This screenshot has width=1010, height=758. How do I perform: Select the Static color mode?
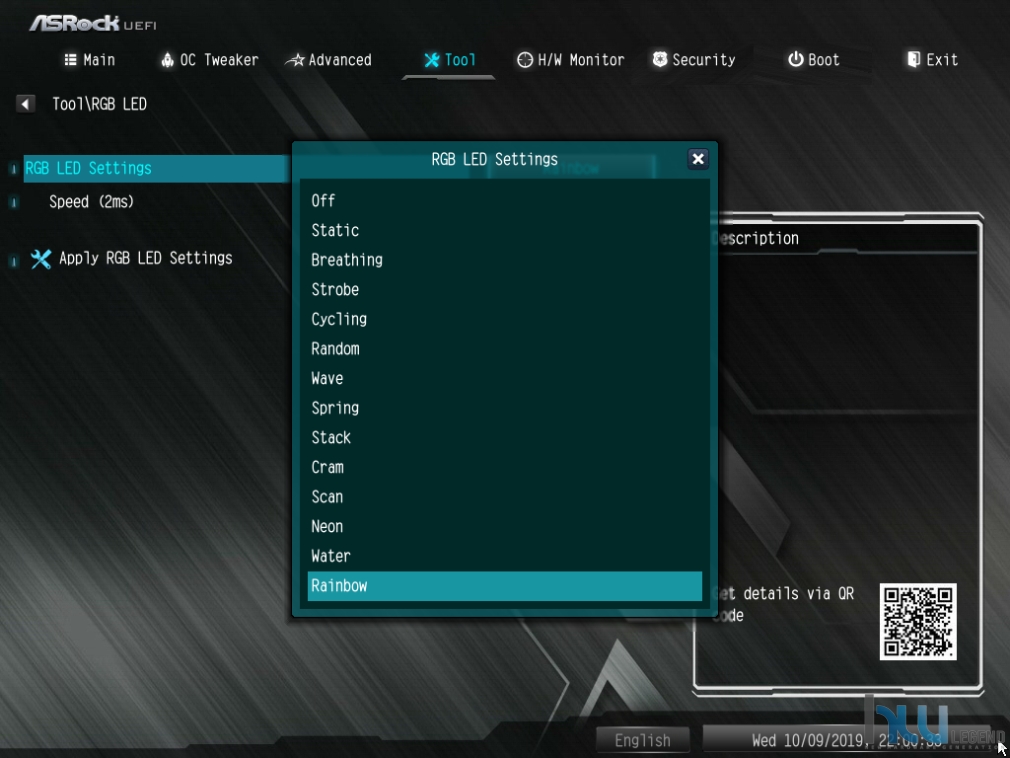tap(504, 230)
